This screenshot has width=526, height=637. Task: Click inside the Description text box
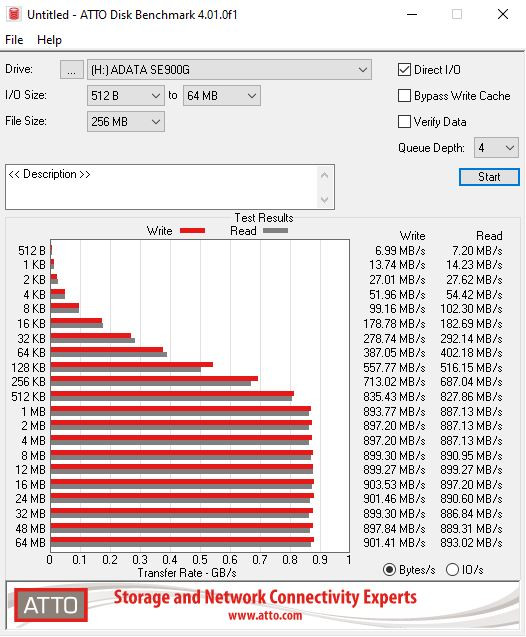coord(162,187)
